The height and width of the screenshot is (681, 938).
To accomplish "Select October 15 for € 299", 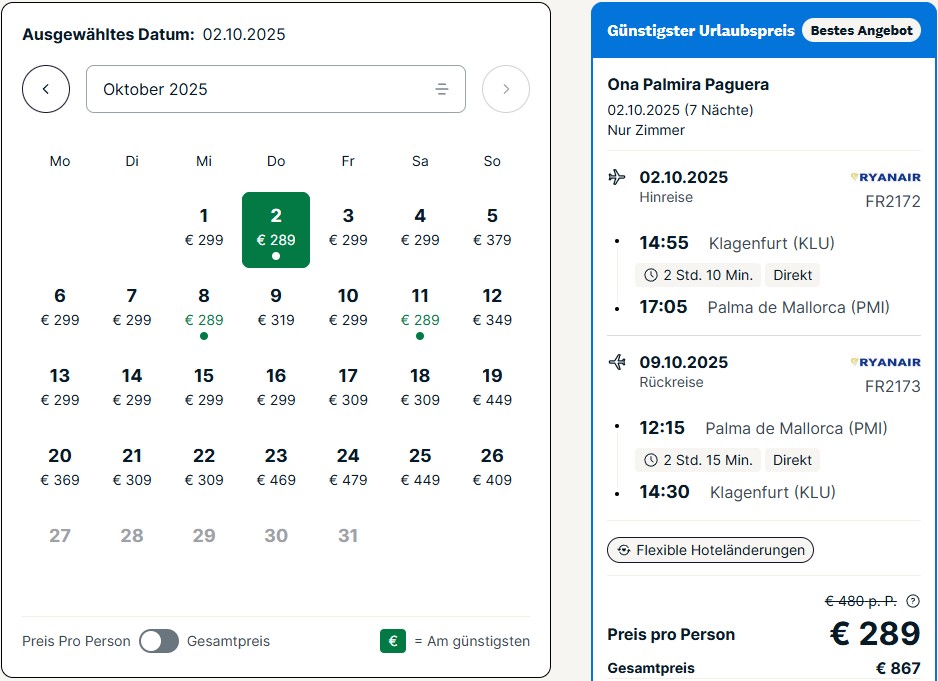I will (204, 387).
